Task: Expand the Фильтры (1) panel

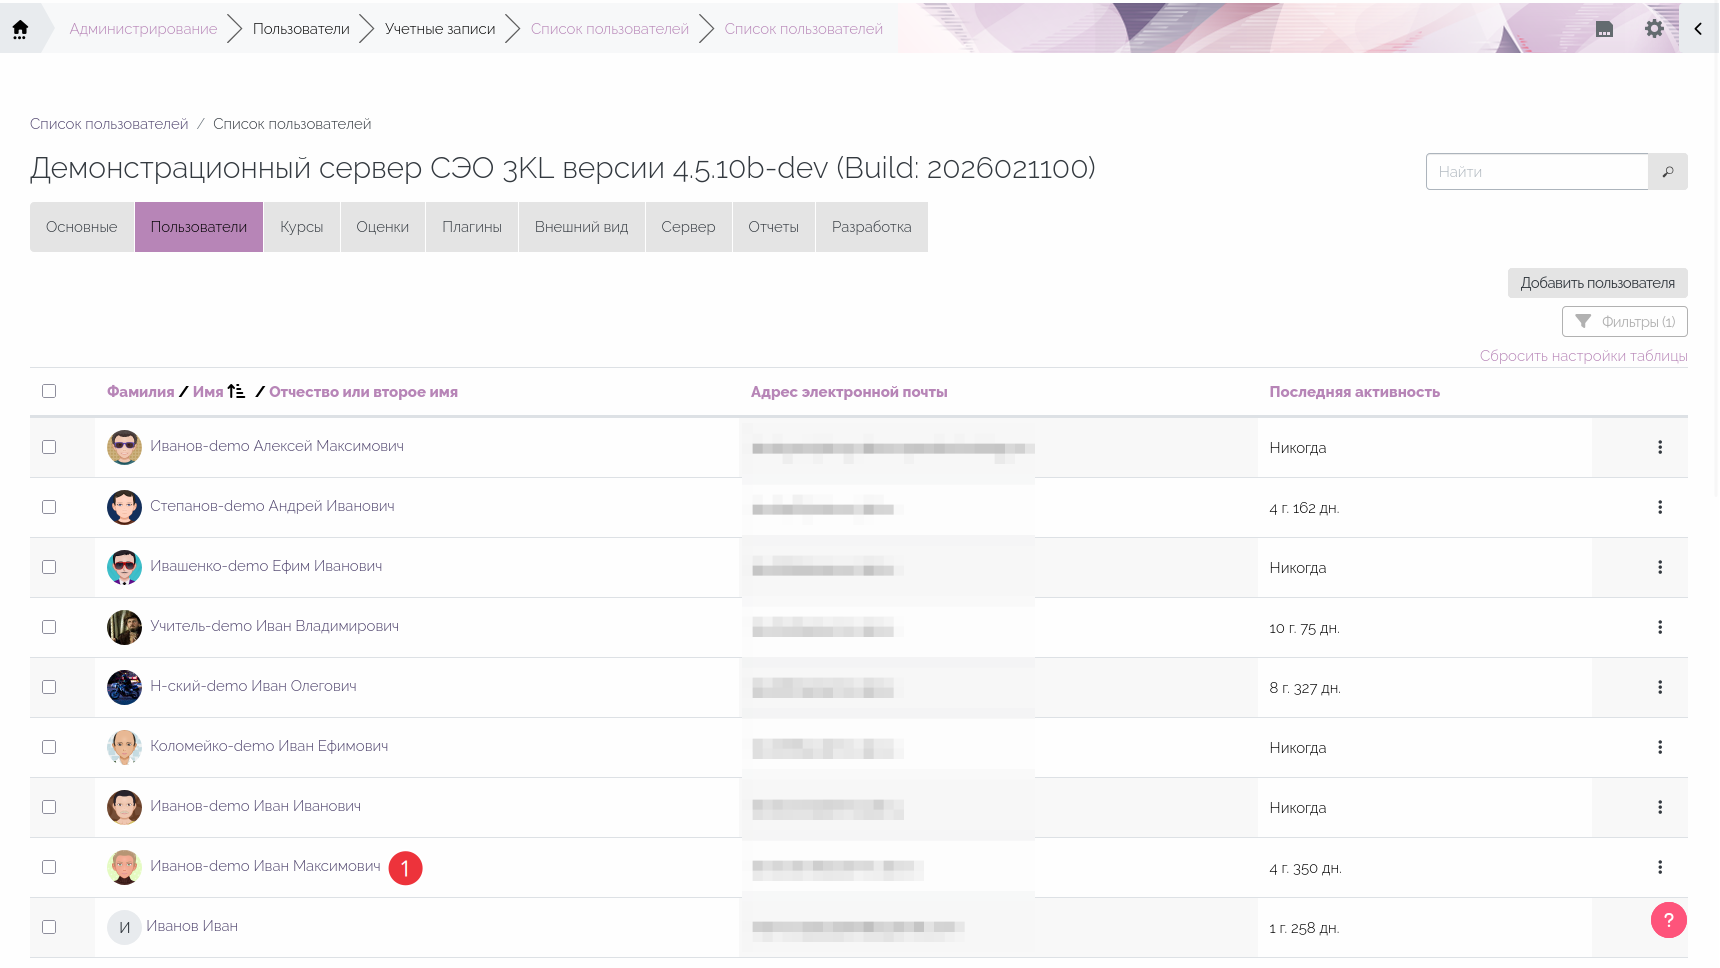Action: point(1624,322)
